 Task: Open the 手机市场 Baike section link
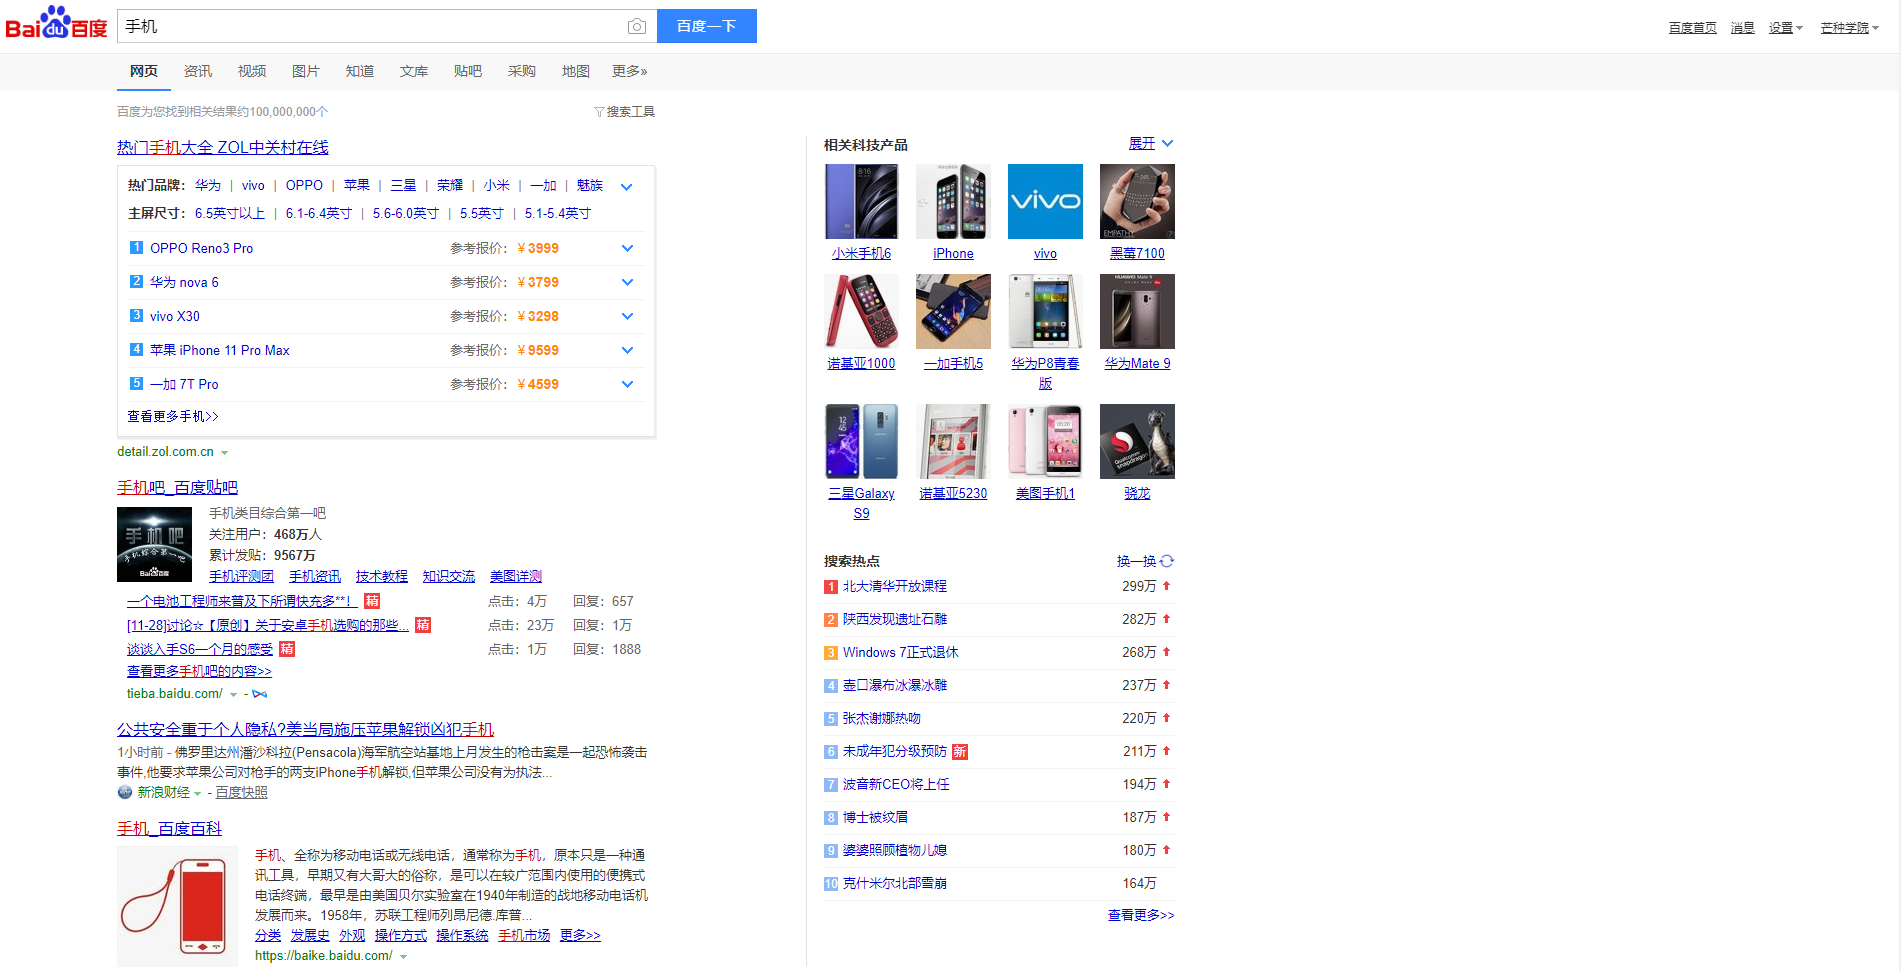coord(524,935)
